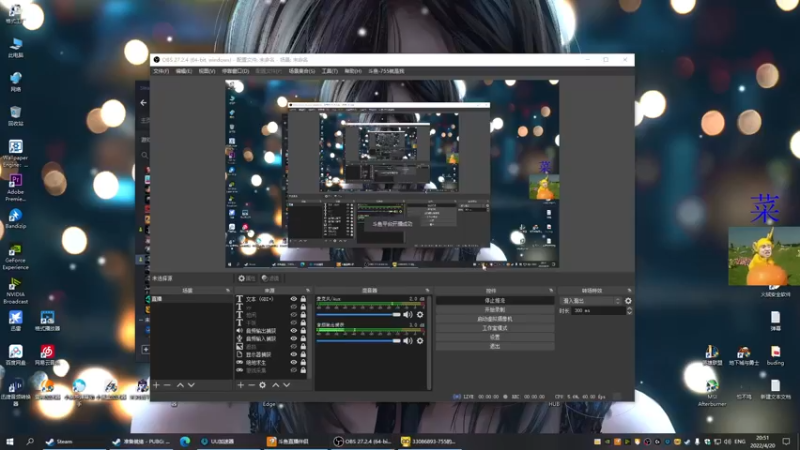The height and width of the screenshot is (450, 800).
Task: Open the 场景集合(S) menu in OBS
Action: pyautogui.click(x=302, y=71)
